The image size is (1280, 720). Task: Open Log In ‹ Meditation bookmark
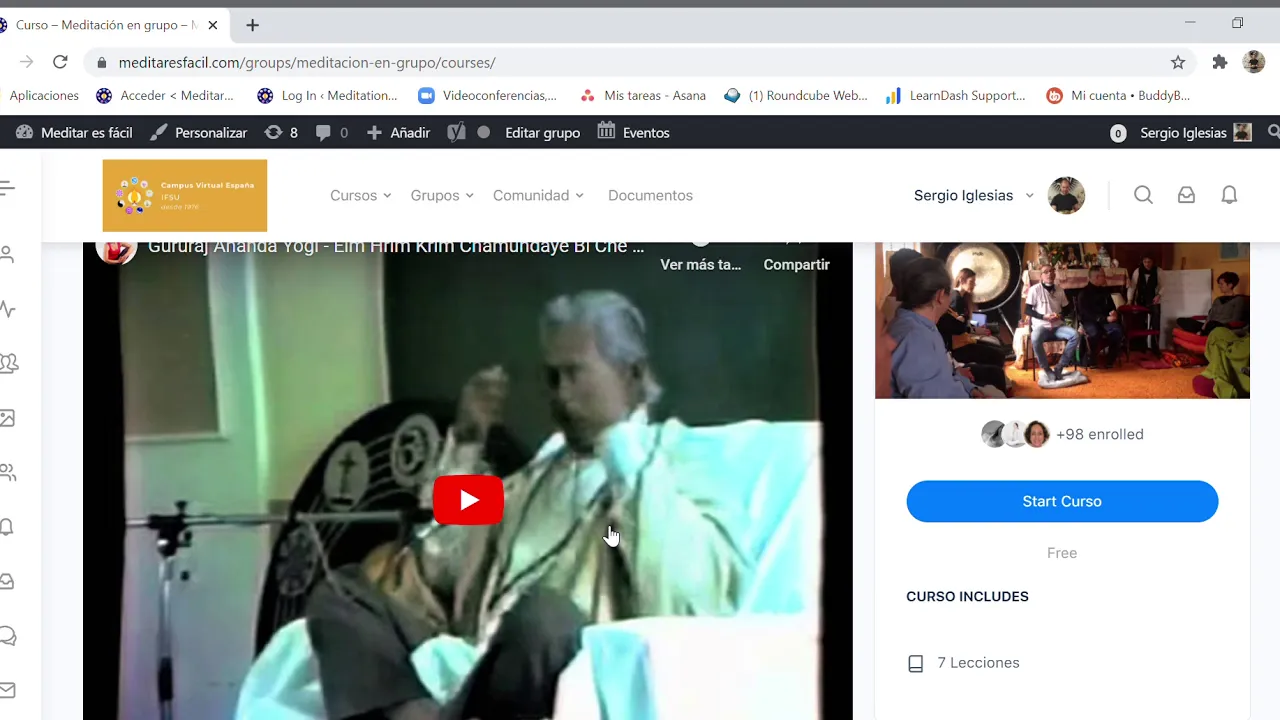click(327, 96)
